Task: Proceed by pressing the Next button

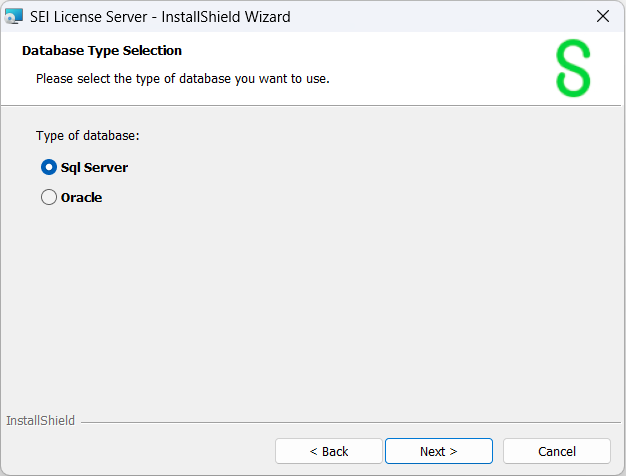Action: pos(438,451)
